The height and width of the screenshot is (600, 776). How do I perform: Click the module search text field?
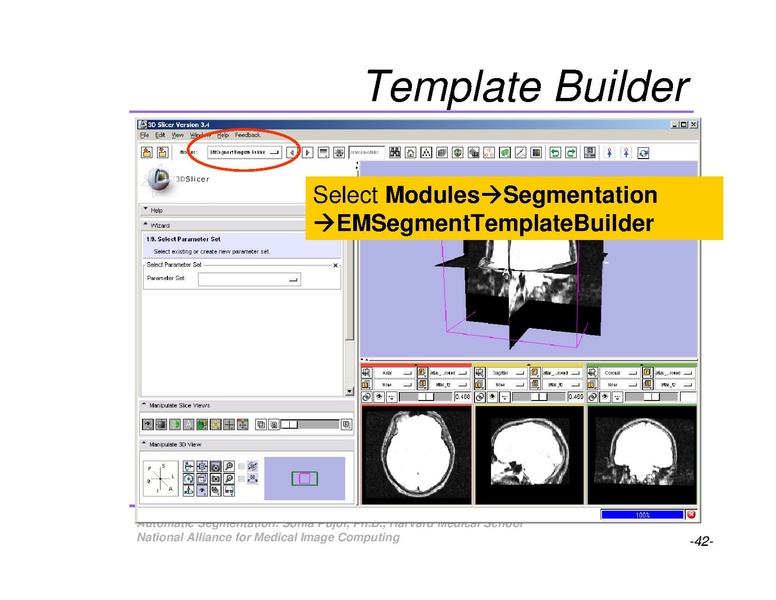coord(366,152)
